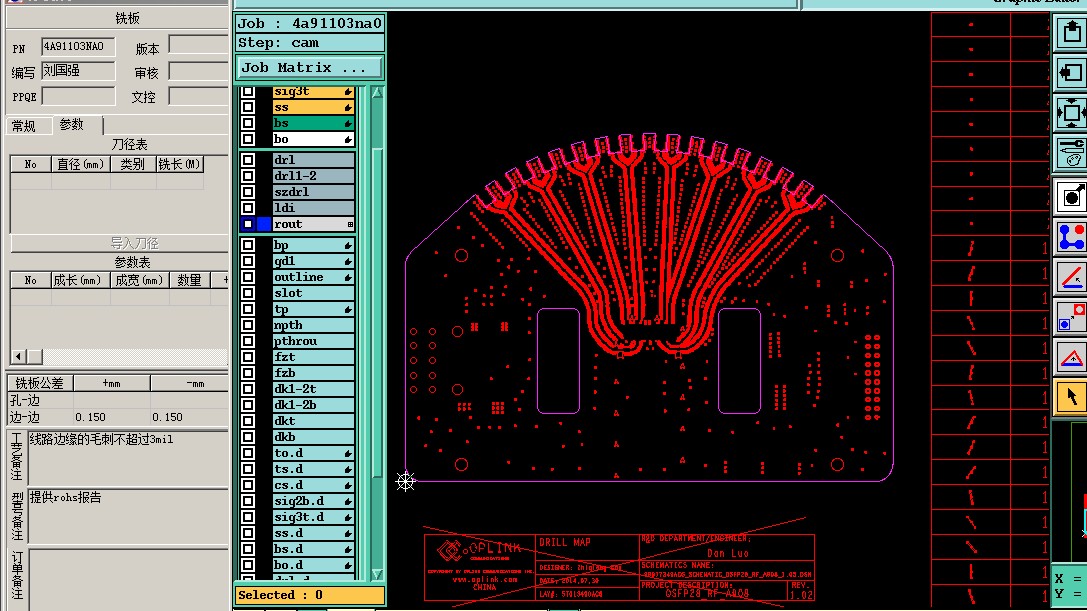Click the hand icon on the bp layer
Image resolution: width=1087 pixels, height=611 pixels.
348,246
